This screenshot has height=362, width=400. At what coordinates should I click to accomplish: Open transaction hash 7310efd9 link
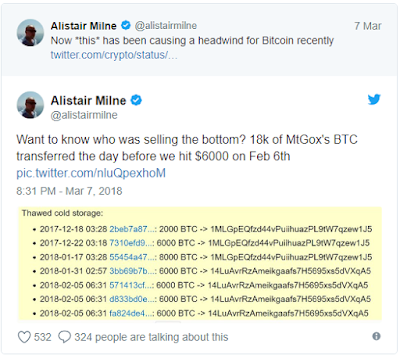(131, 243)
